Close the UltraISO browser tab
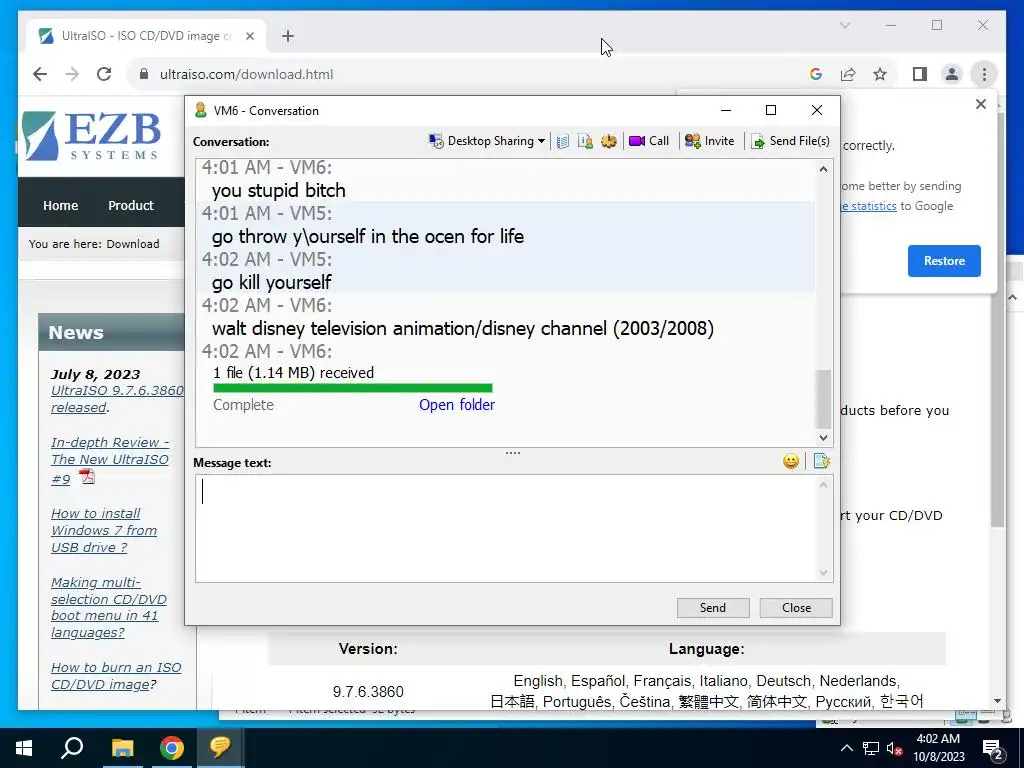Screen dimensions: 1024x768 pyautogui.click(x=249, y=36)
